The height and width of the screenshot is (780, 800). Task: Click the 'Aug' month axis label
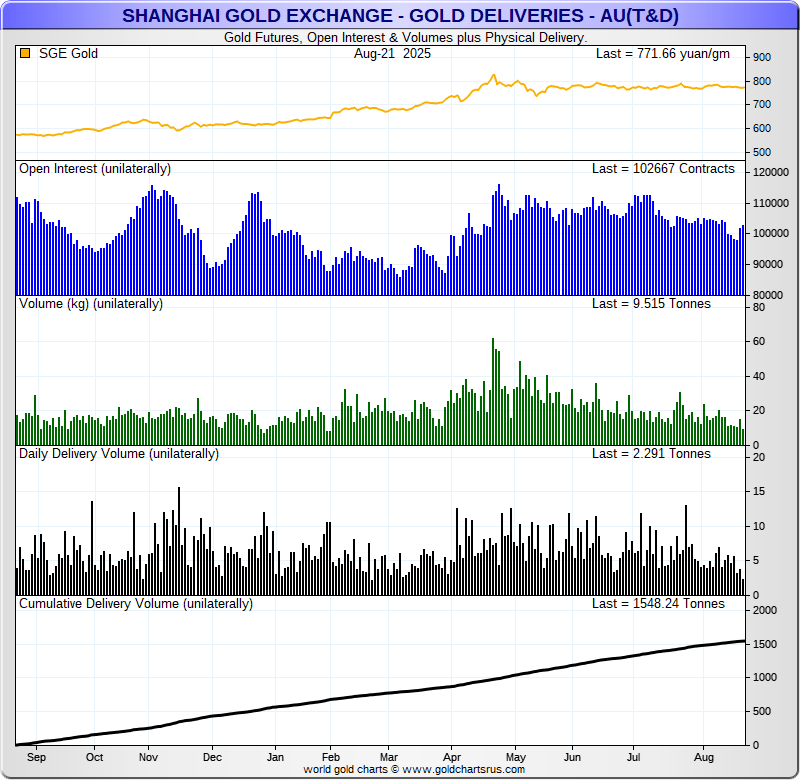704,757
